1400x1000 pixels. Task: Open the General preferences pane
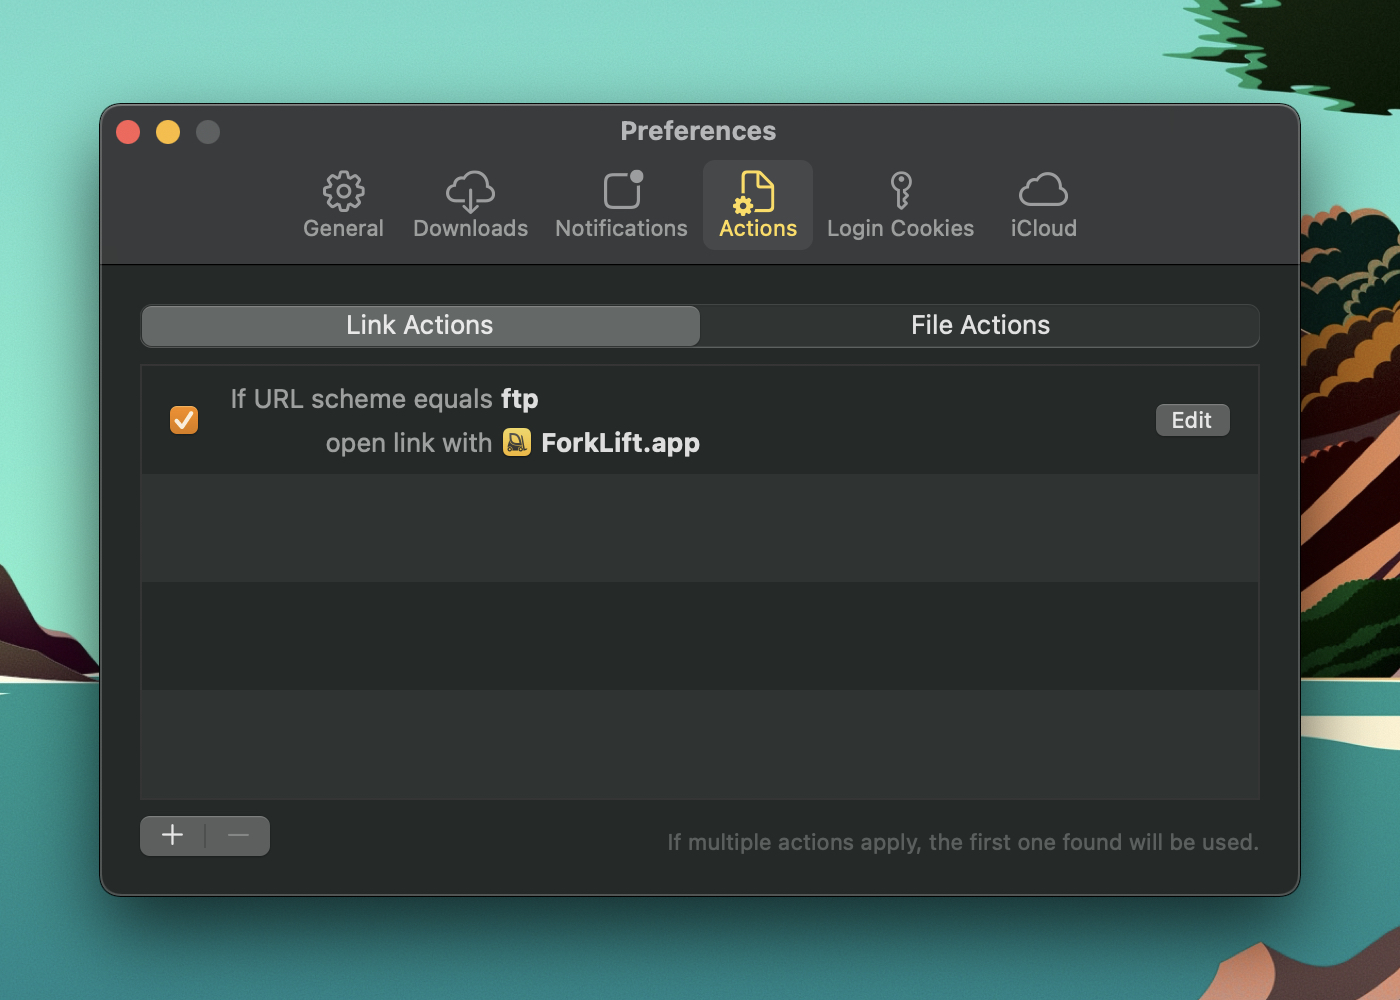(343, 206)
